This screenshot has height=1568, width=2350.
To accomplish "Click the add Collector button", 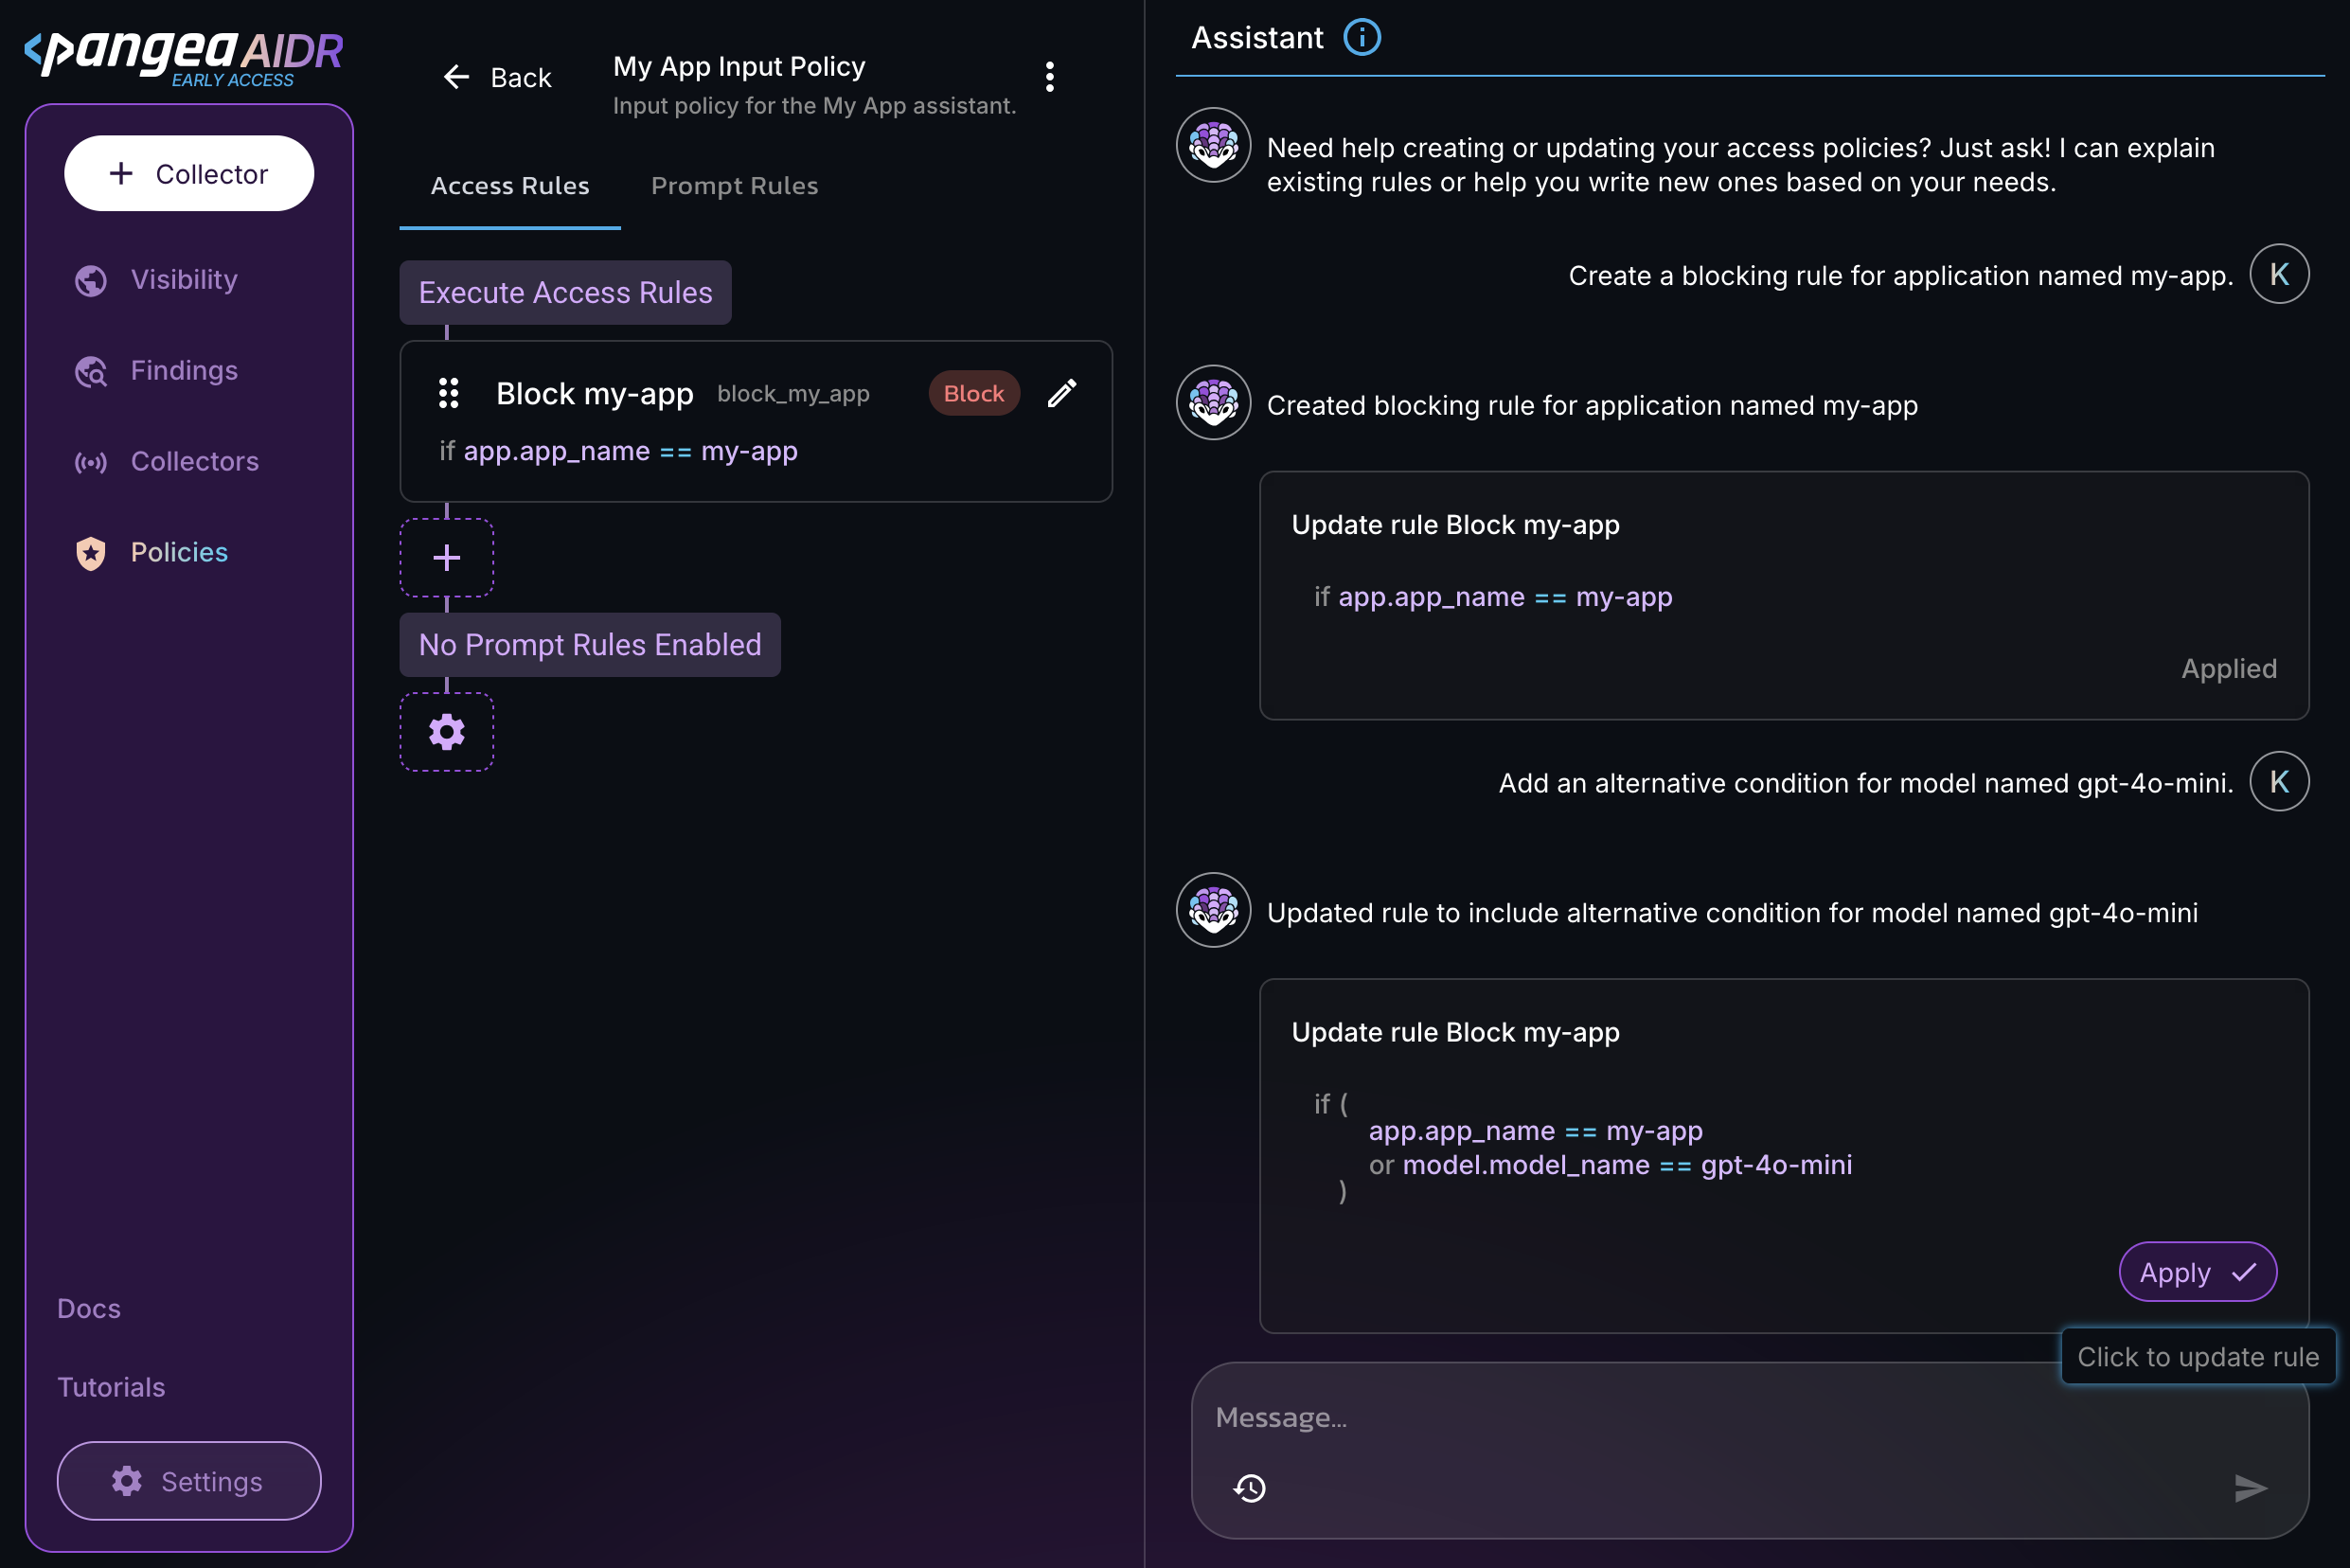I will click(x=189, y=174).
